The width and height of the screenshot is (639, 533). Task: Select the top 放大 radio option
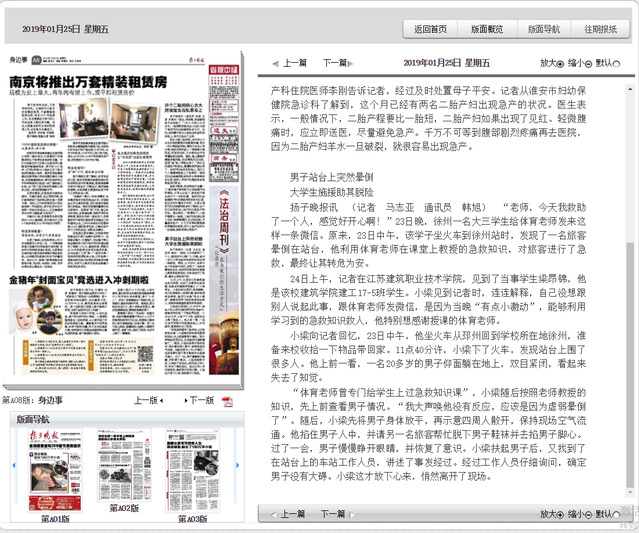click(x=560, y=63)
